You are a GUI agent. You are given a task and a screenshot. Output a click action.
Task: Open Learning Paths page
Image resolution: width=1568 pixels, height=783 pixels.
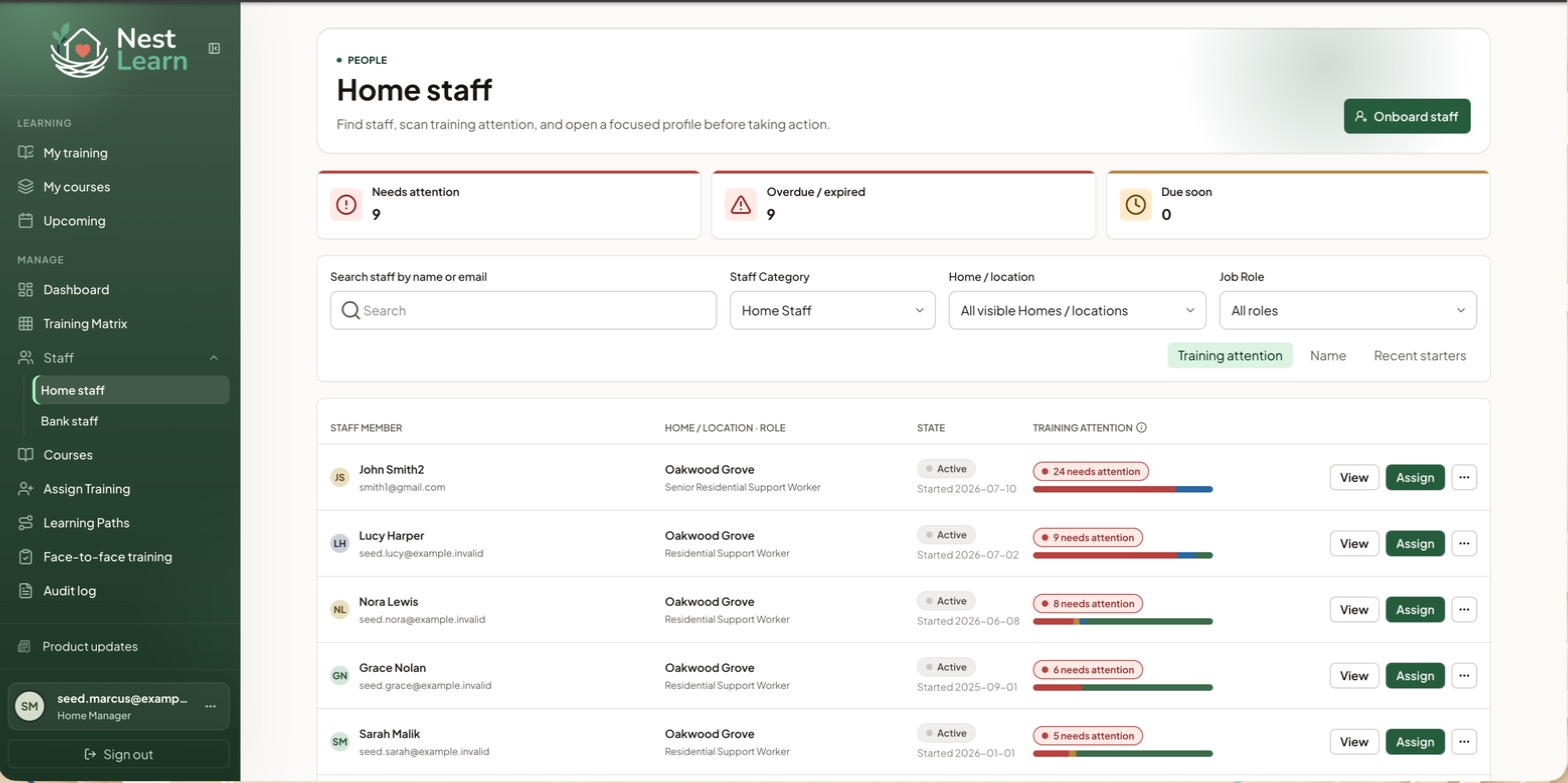(119, 522)
